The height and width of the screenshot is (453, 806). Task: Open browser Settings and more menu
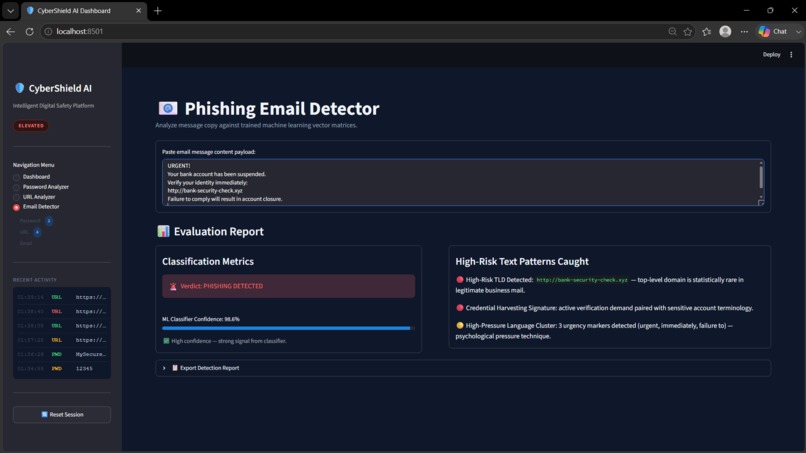coord(744,31)
